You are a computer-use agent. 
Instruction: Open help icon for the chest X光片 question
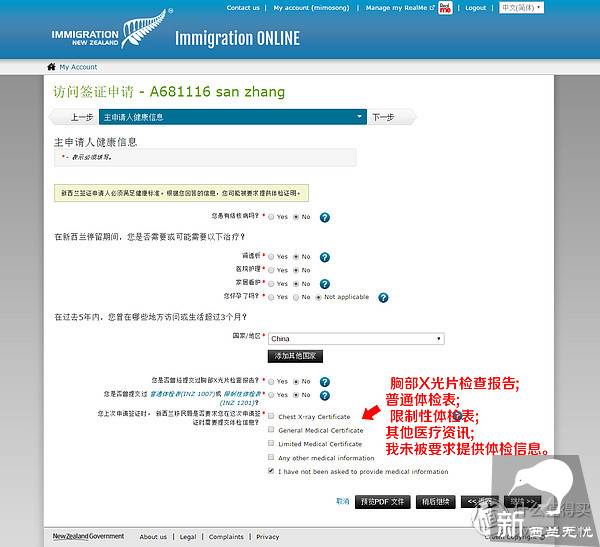coord(324,382)
